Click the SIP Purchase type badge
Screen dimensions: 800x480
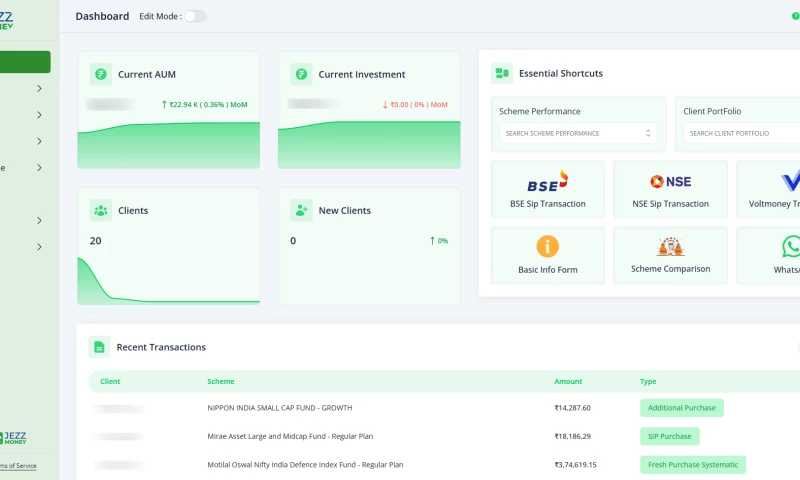click(669, 436)
